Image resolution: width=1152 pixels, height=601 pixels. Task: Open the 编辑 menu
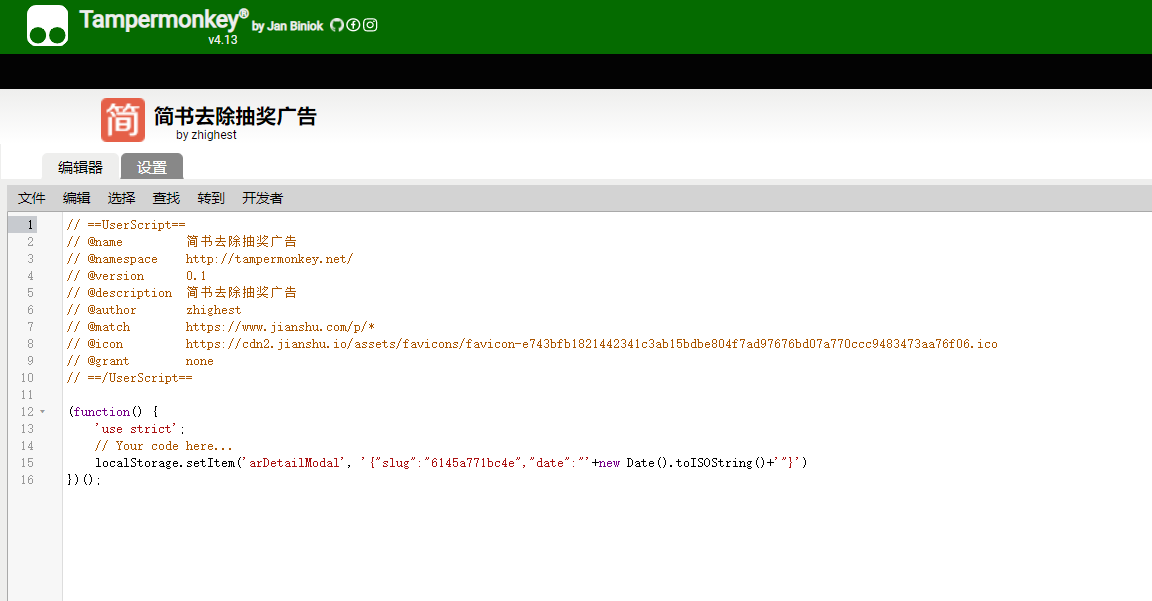pyautogui.click(x=77, y=198)
